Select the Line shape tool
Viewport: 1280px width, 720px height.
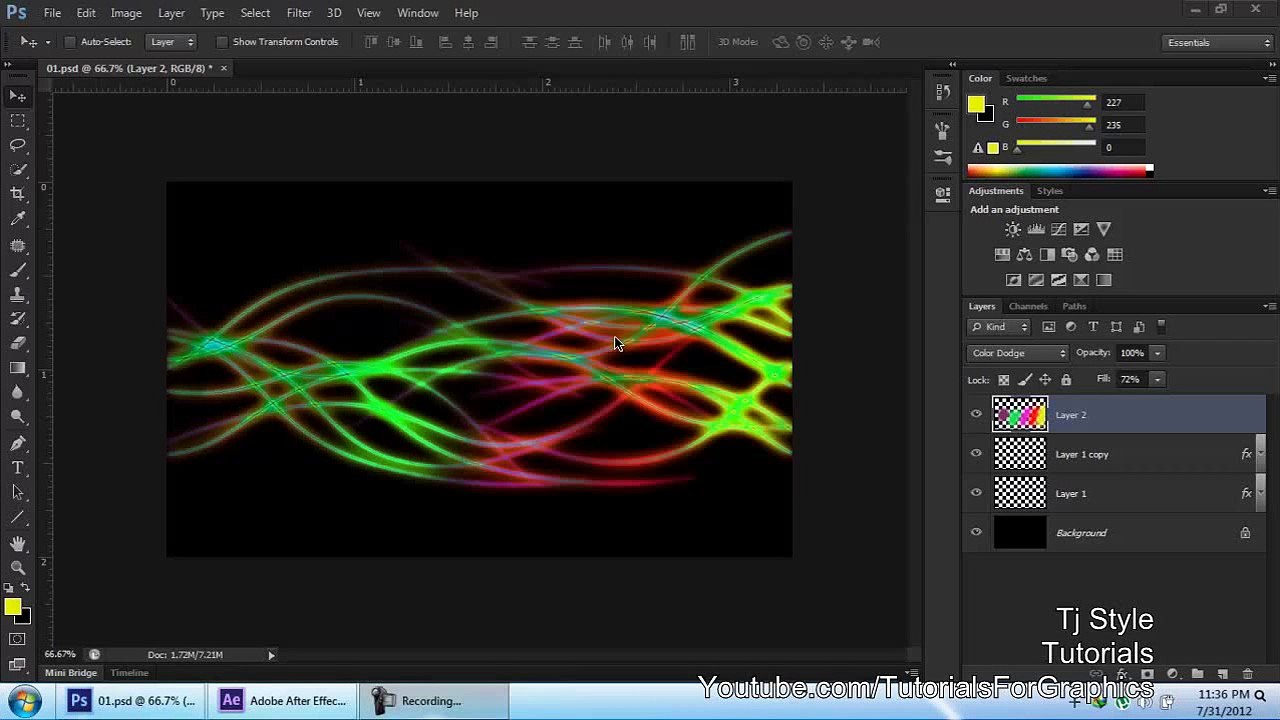click(18, 517)
